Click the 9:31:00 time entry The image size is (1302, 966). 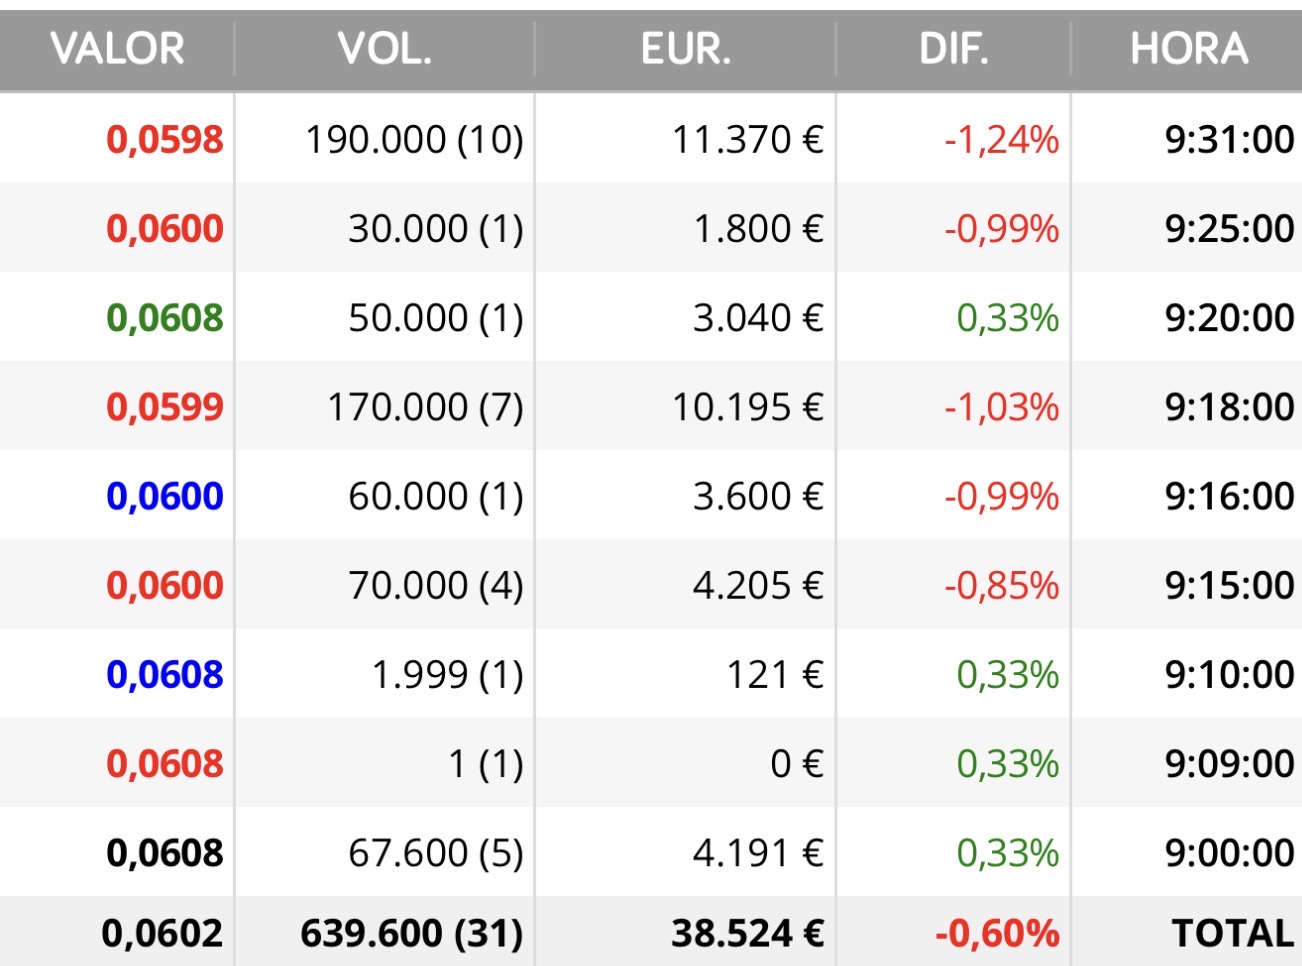point(1230,139)
